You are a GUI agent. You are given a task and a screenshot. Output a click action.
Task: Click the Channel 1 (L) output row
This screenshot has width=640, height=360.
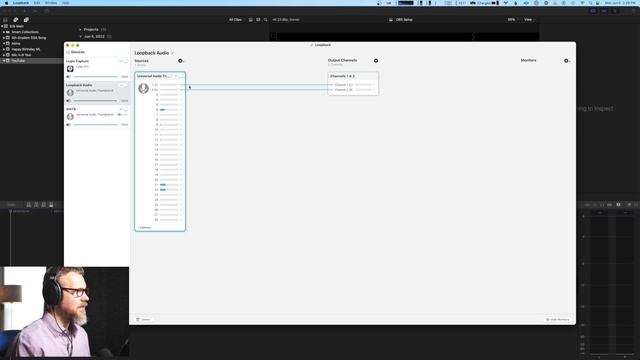(x=353, y=85)
